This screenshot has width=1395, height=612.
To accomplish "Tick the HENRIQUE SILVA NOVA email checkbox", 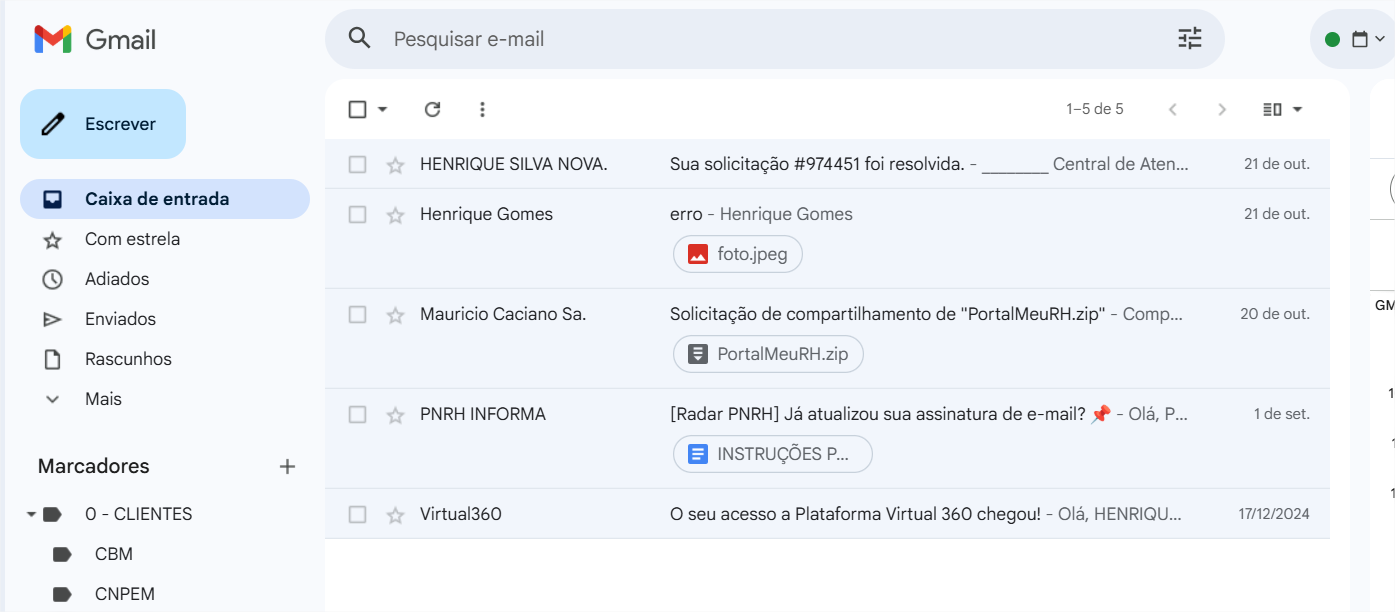I will coord(357,164).
